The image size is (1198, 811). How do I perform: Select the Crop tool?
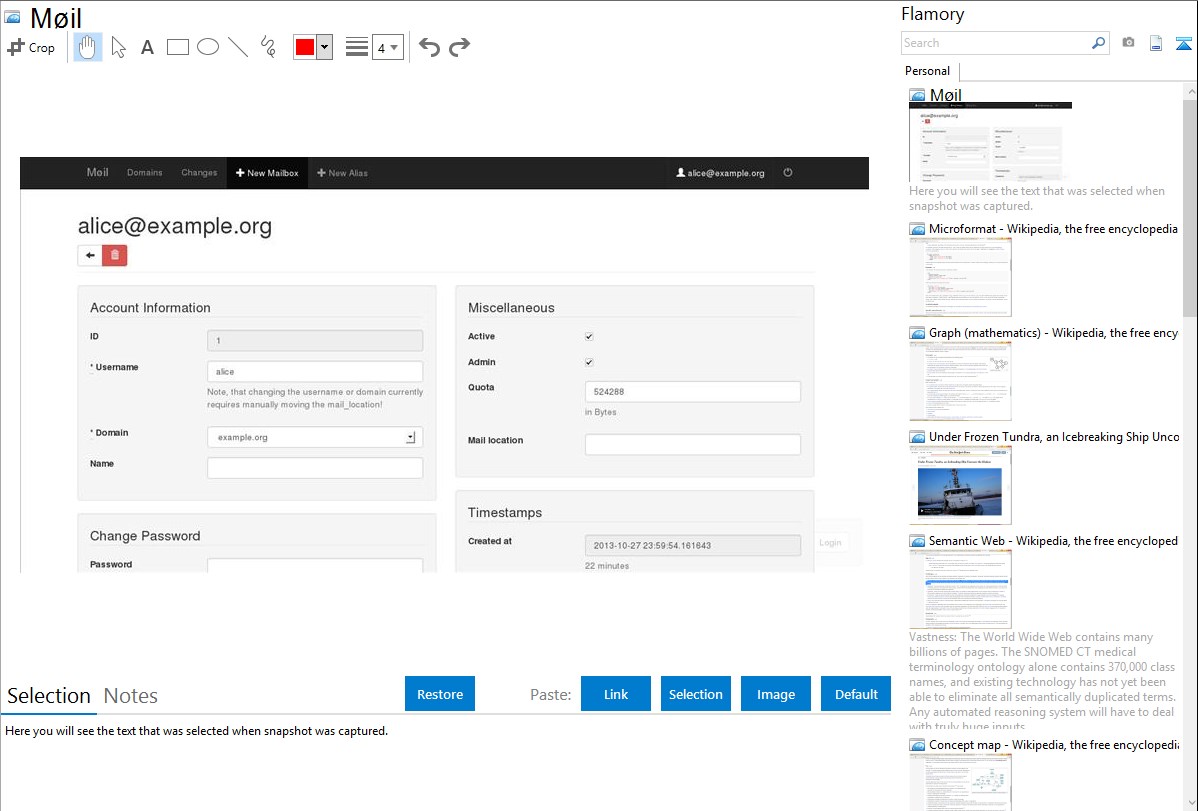pos(31,47)
